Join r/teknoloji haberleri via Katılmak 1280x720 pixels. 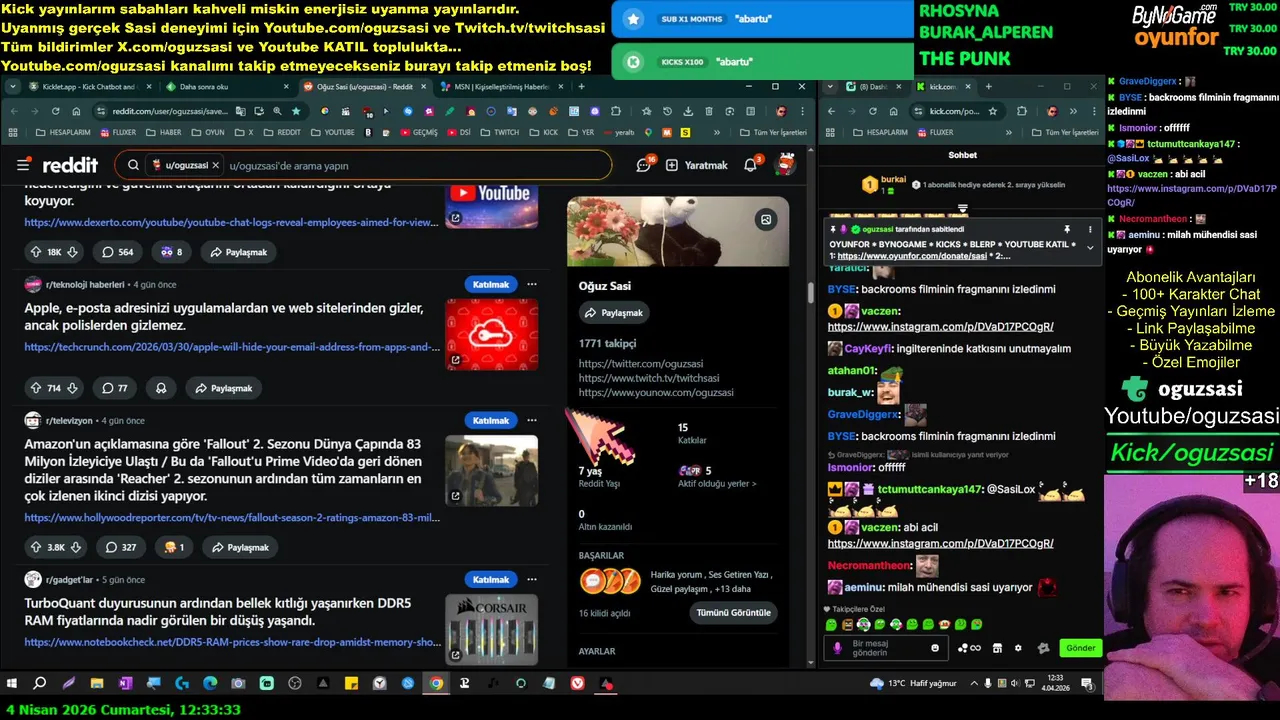point(491,284)
